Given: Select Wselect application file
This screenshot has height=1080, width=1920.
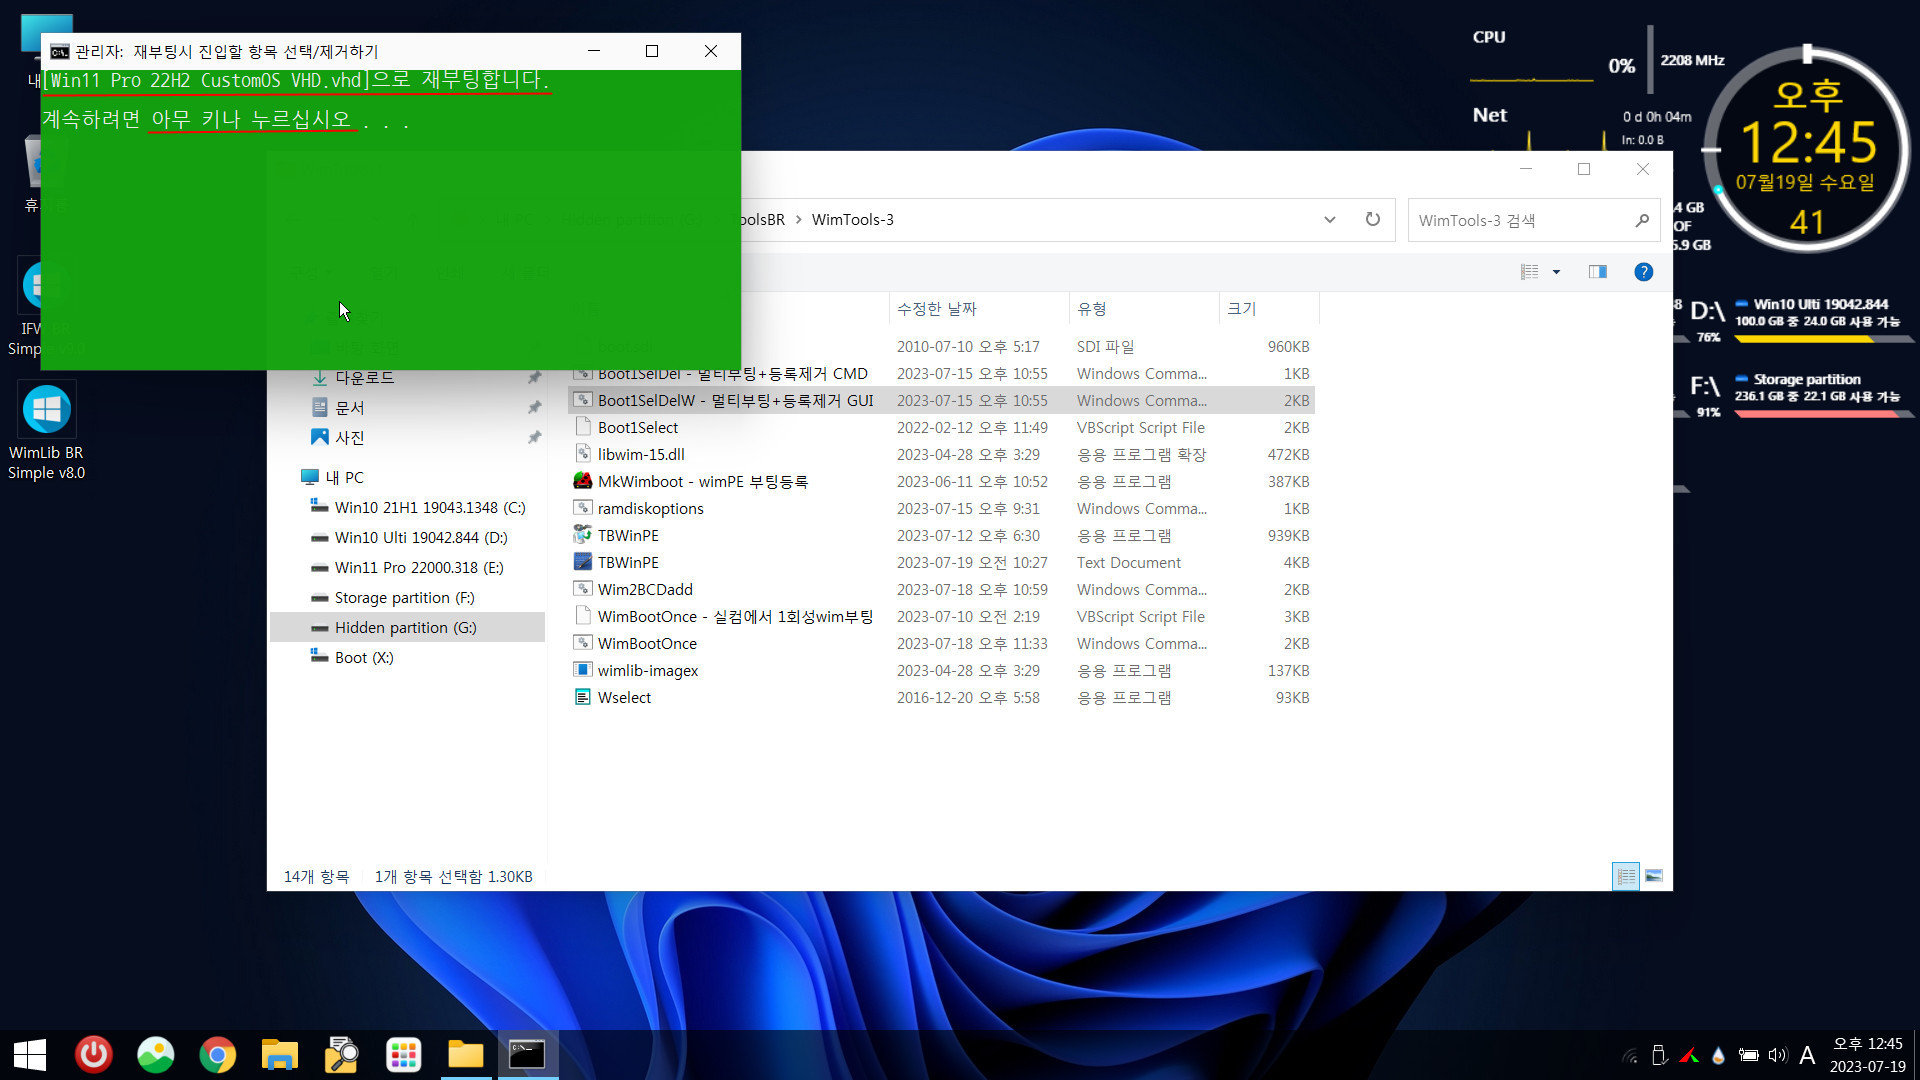Looking at the screenshot, I should (x=941, y=697).
